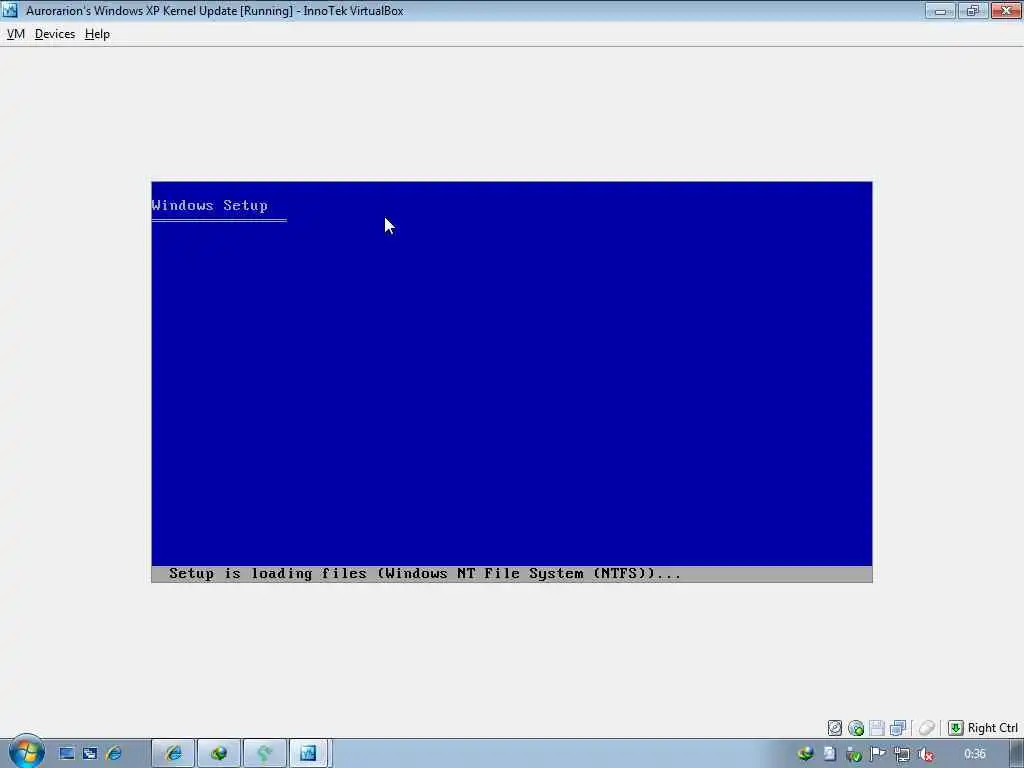Click the hard disk activity indicator

pos(835,728)
